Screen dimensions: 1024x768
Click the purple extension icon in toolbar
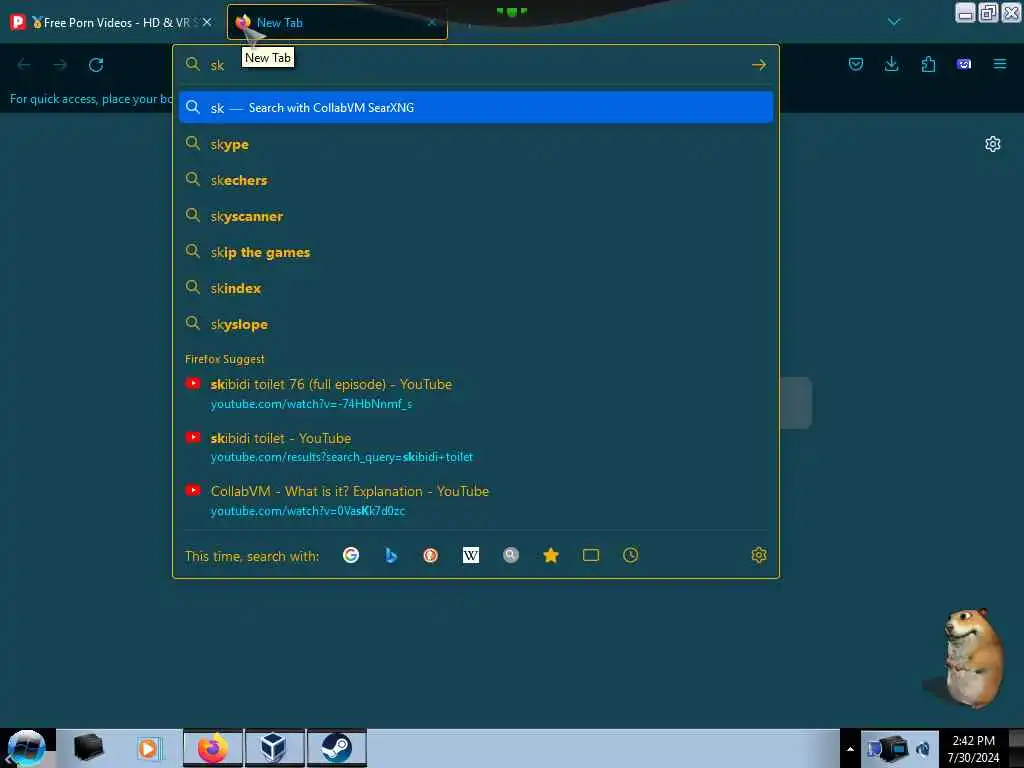click(x=964, y=64)
